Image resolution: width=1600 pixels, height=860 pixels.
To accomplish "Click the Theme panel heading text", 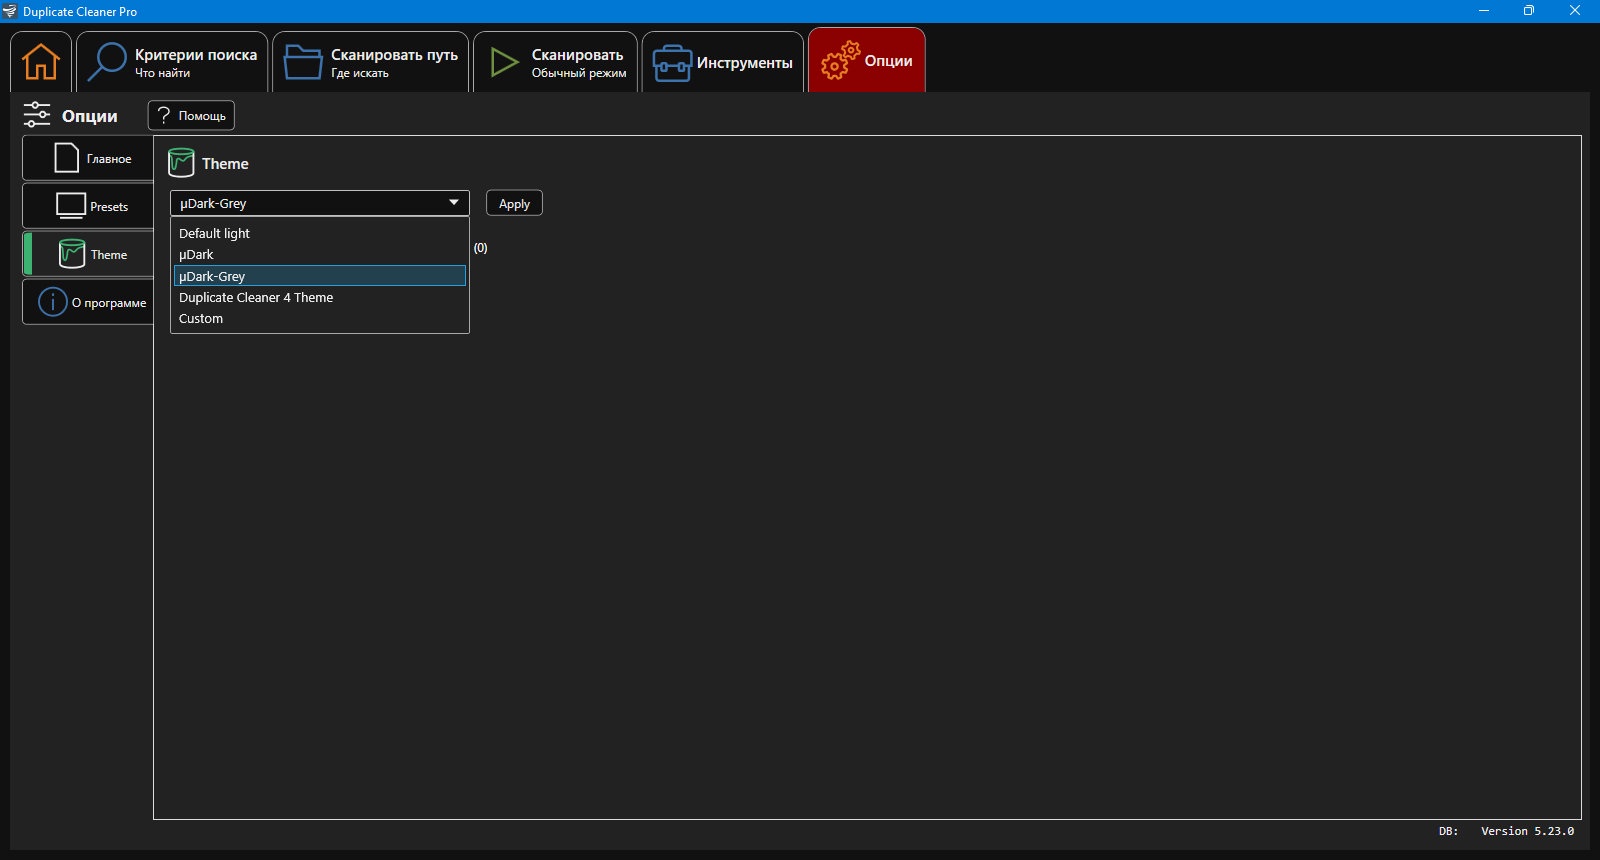I will 225,164.
